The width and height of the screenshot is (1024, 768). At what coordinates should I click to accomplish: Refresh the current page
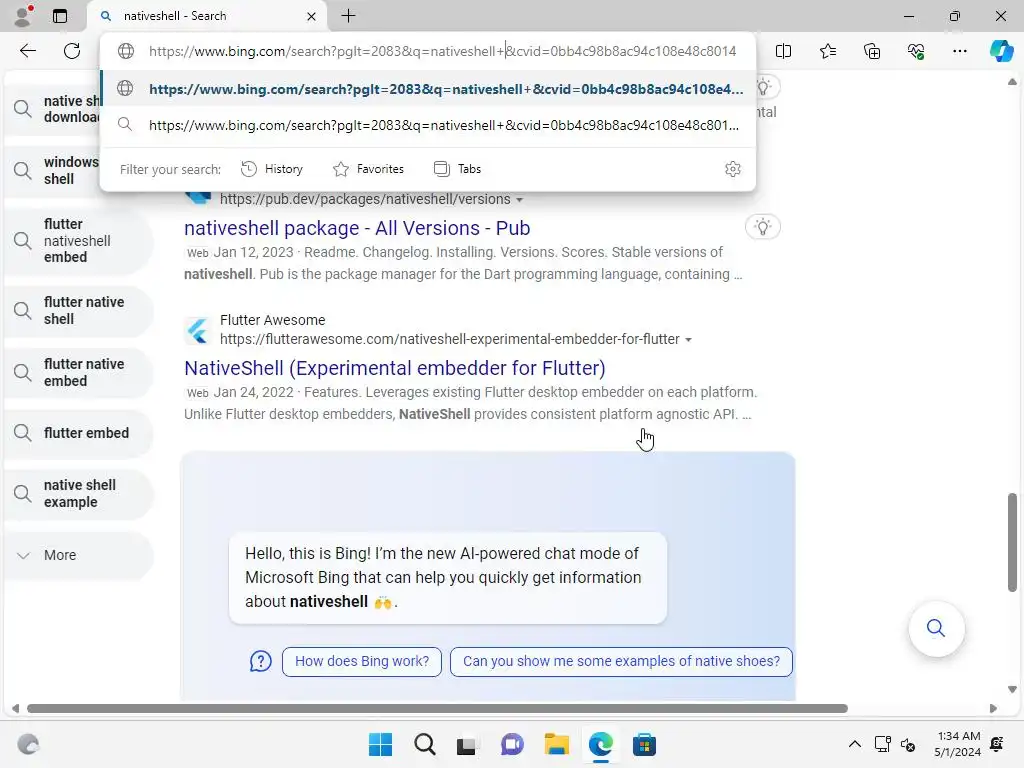(x=72, y=51)
